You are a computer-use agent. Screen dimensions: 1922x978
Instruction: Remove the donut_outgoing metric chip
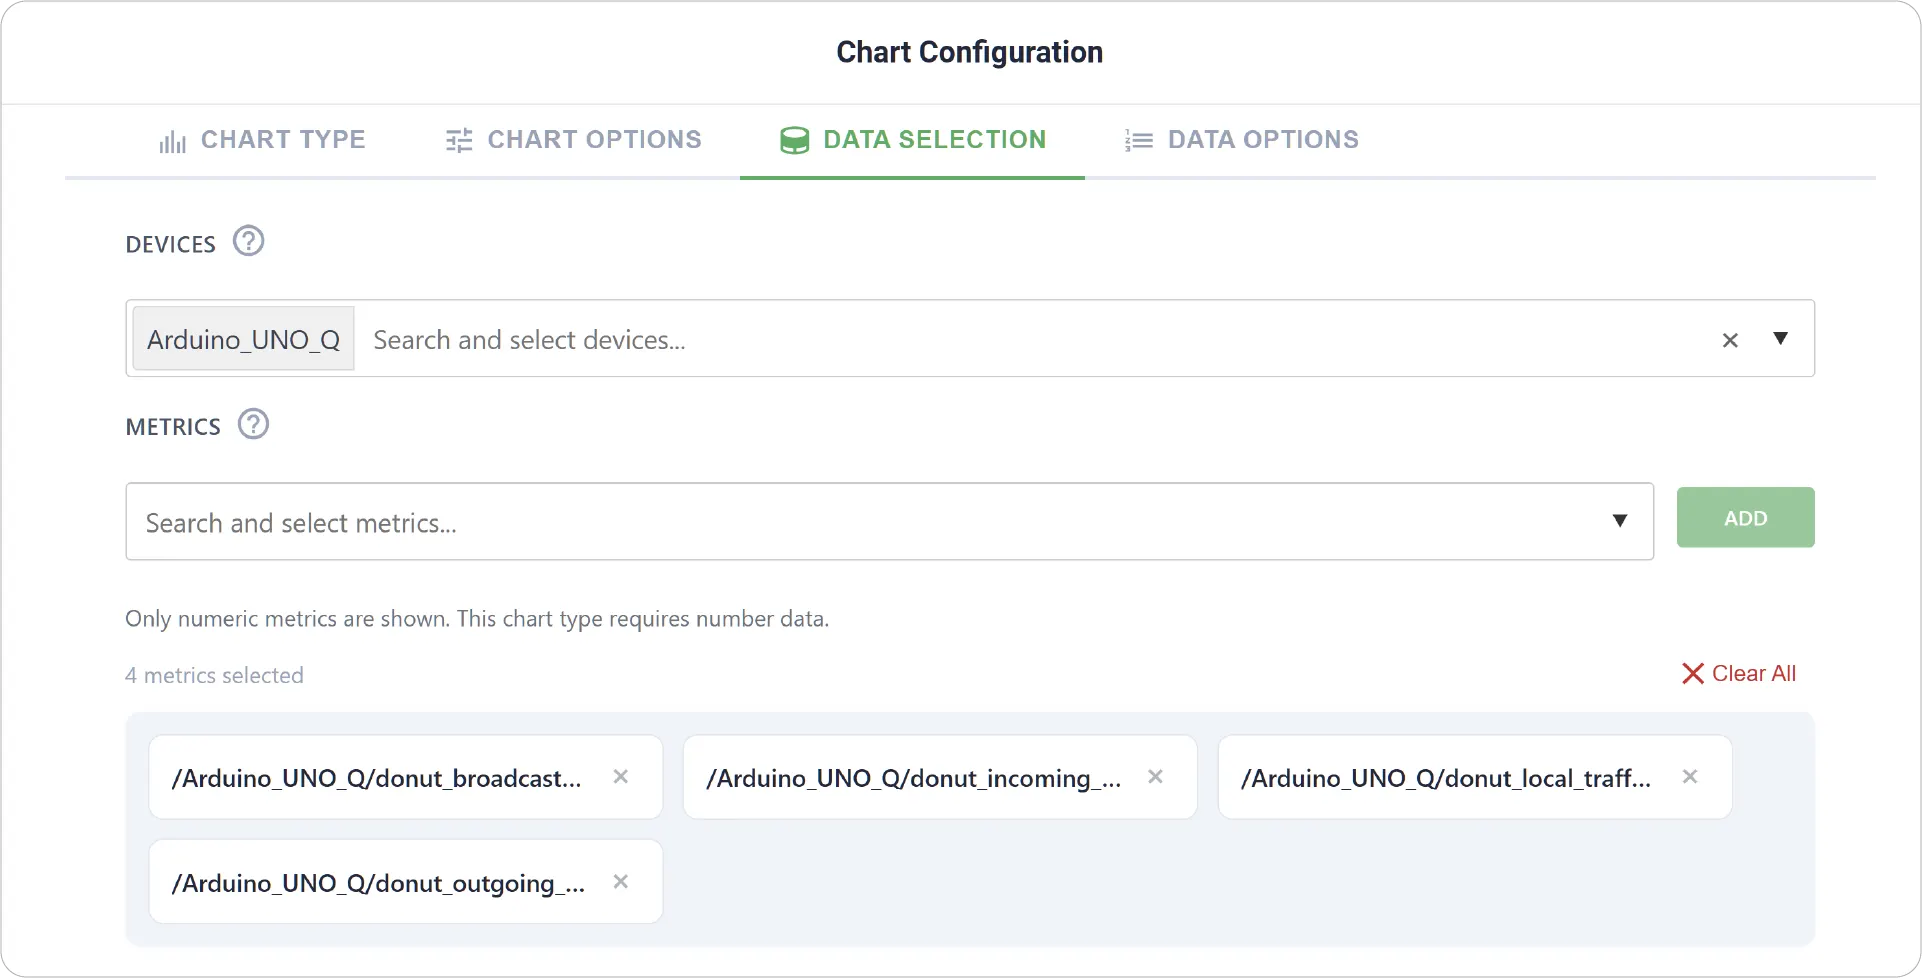click(x=621, y=882)
